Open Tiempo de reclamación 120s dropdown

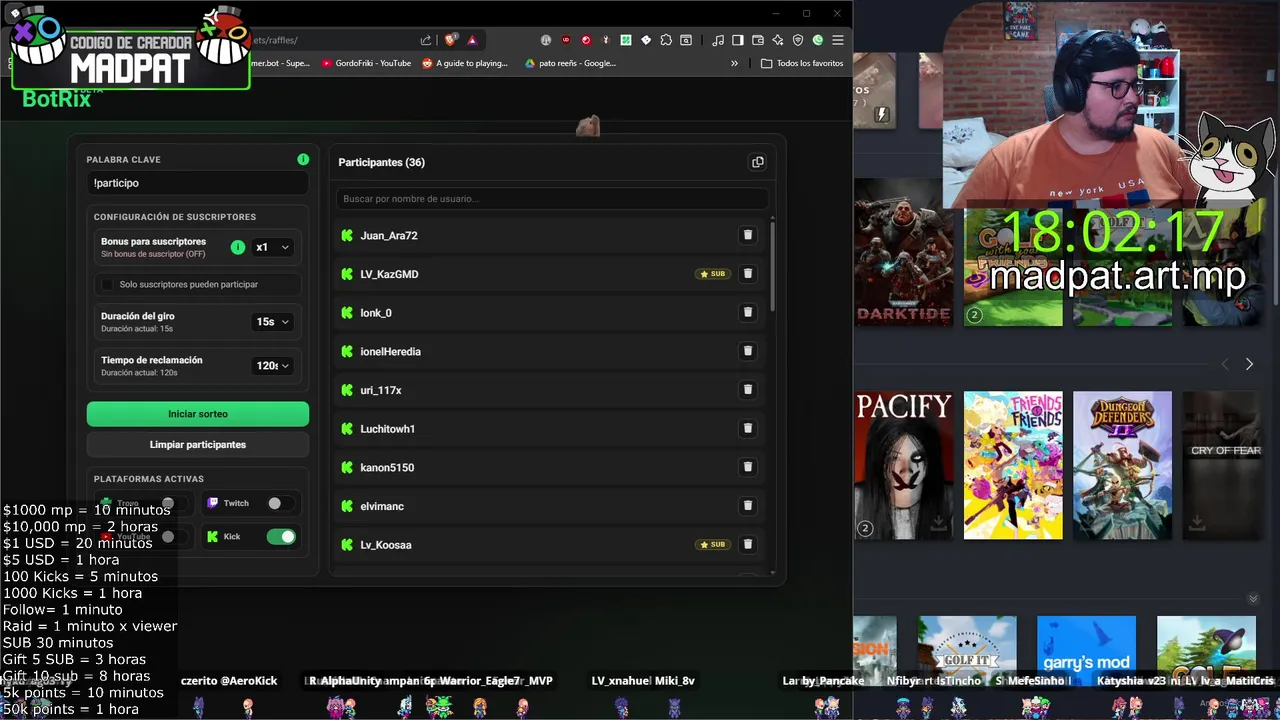click(273, 365)
